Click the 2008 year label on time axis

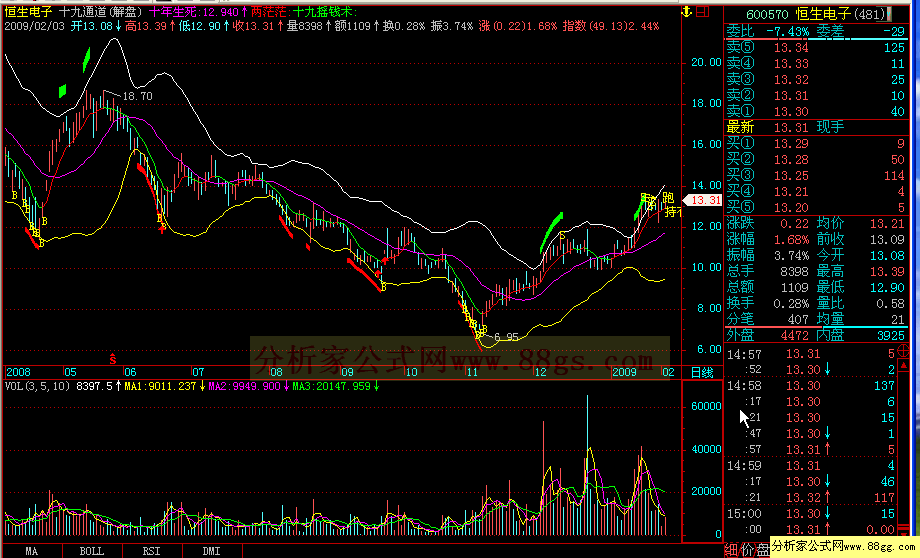point(18,372)
